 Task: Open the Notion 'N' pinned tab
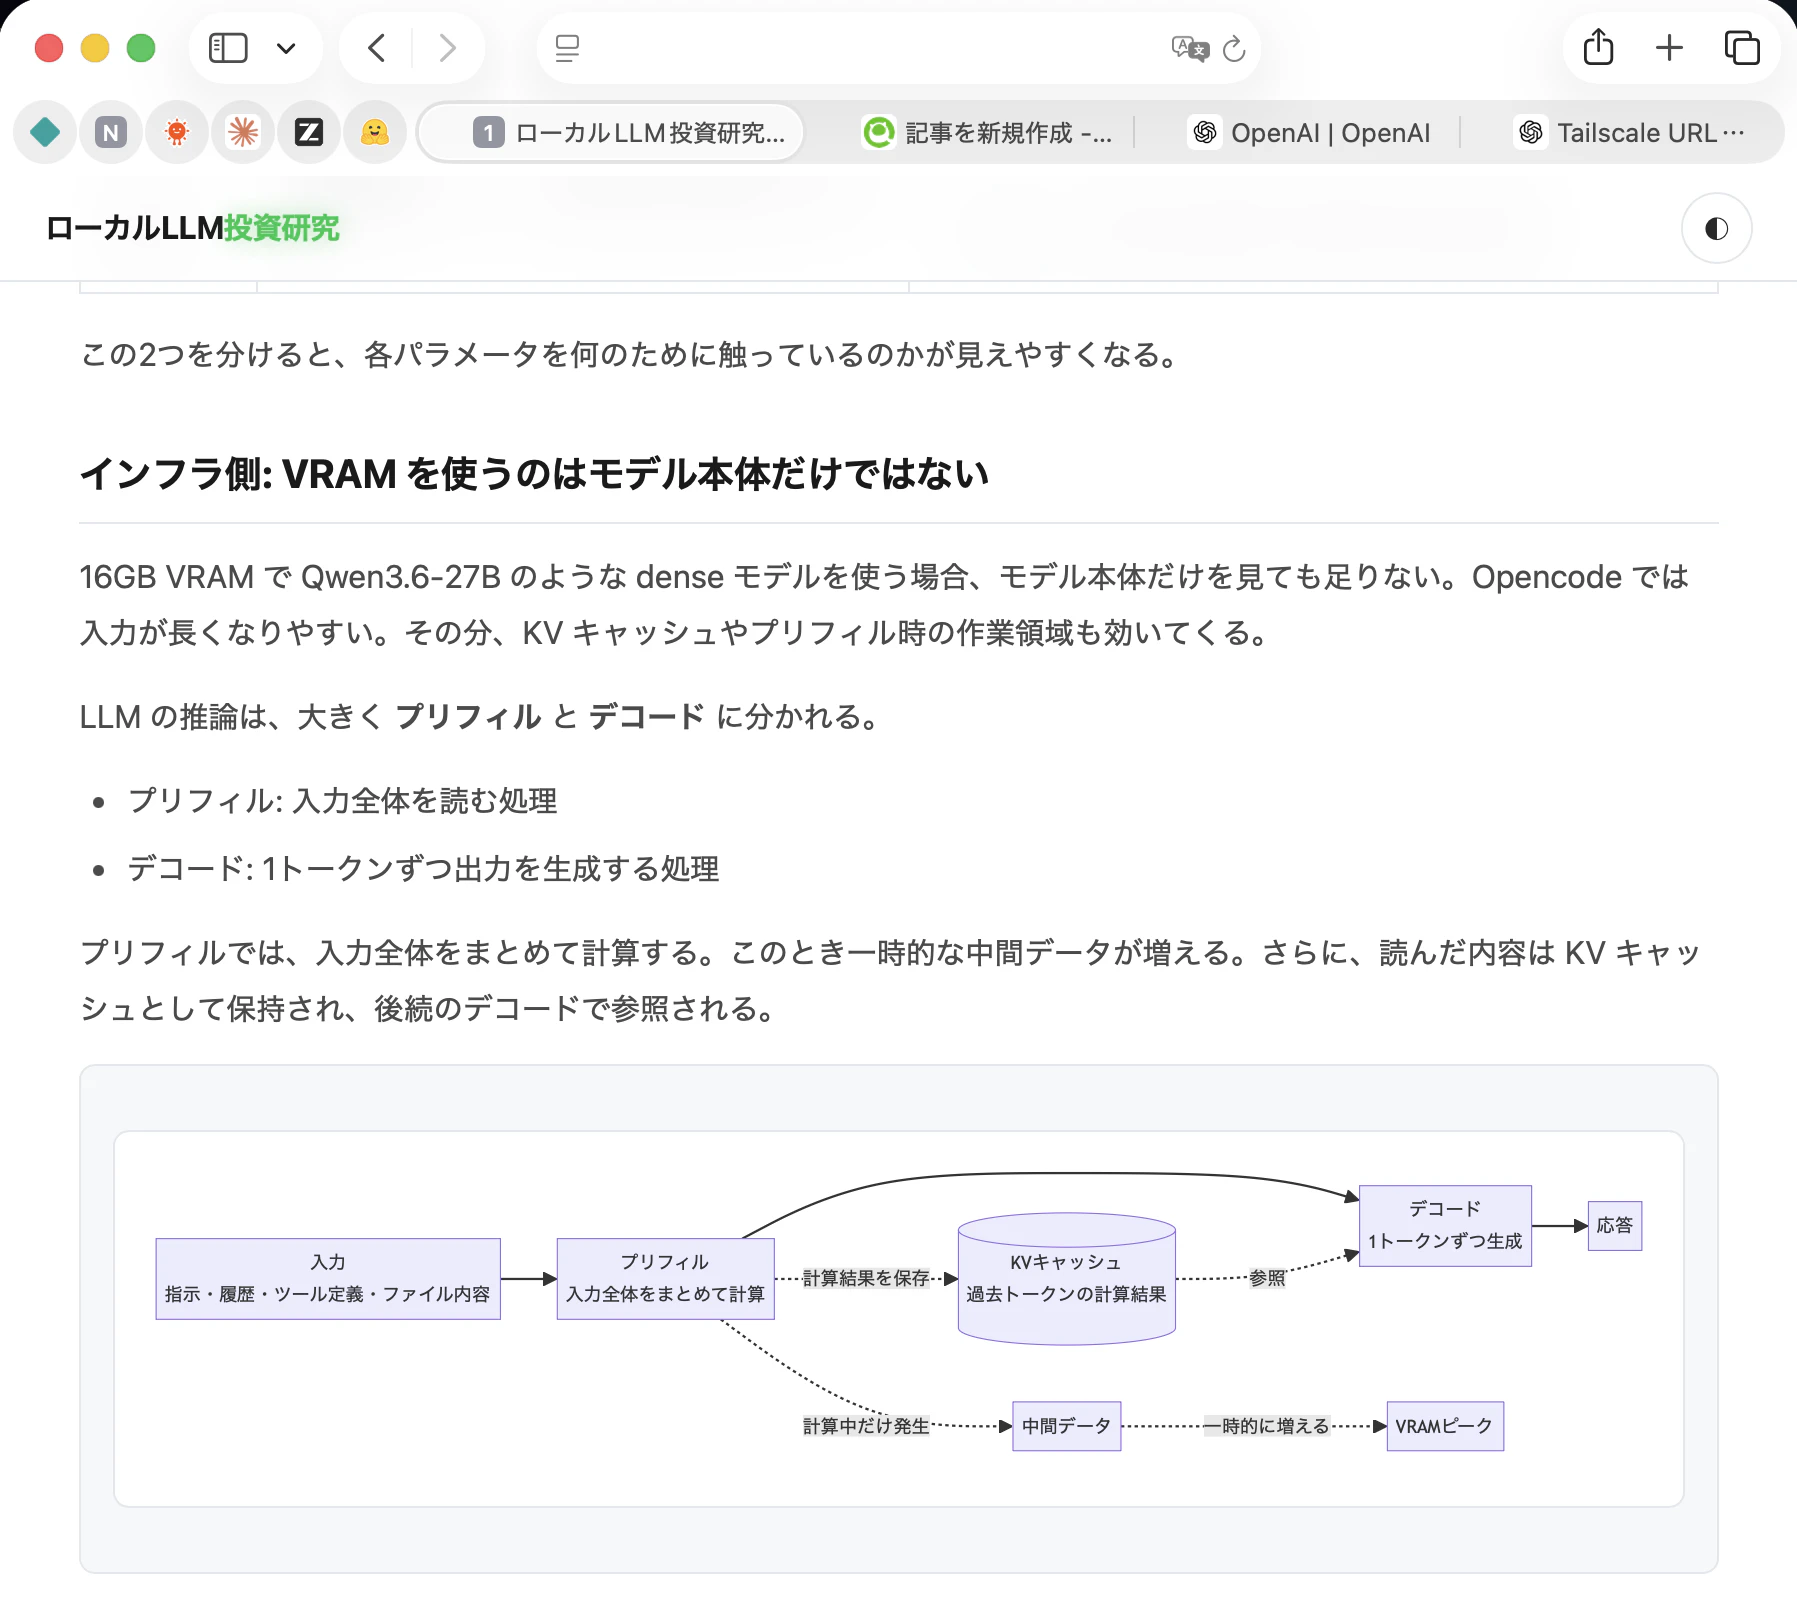pyautogui.click(x=111, y=132)
